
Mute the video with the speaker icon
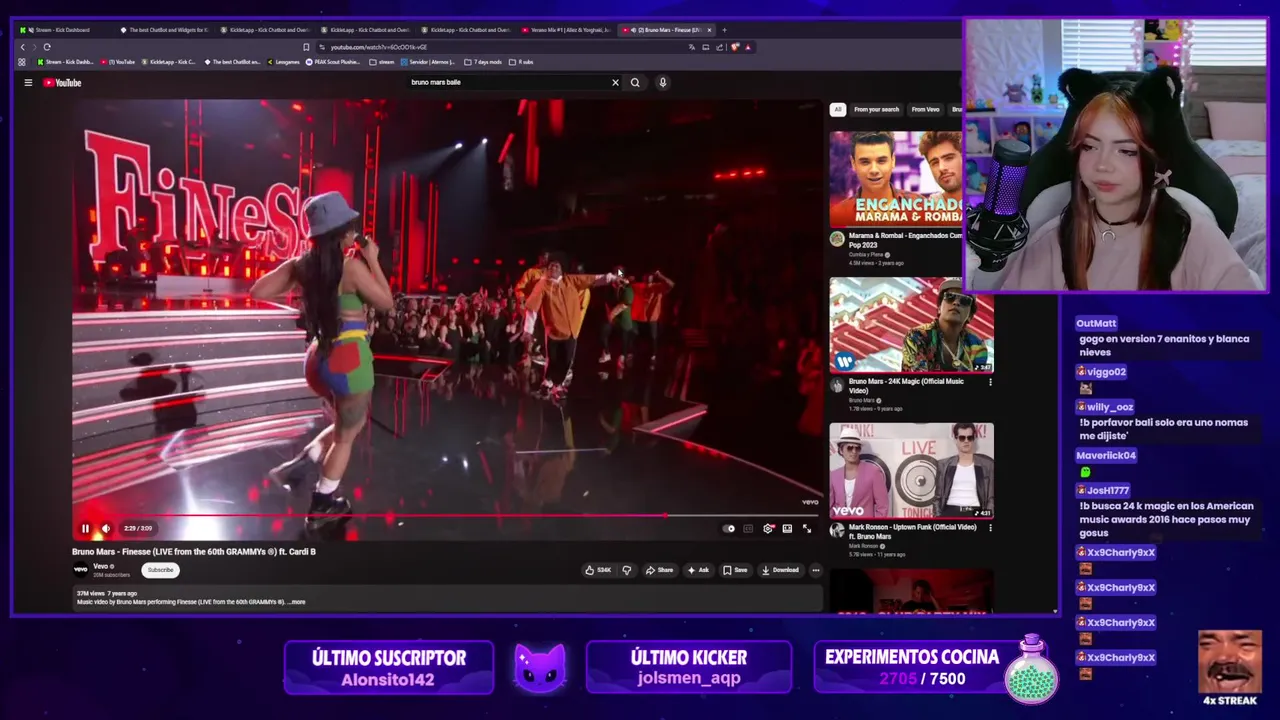[x=106, y=528]
